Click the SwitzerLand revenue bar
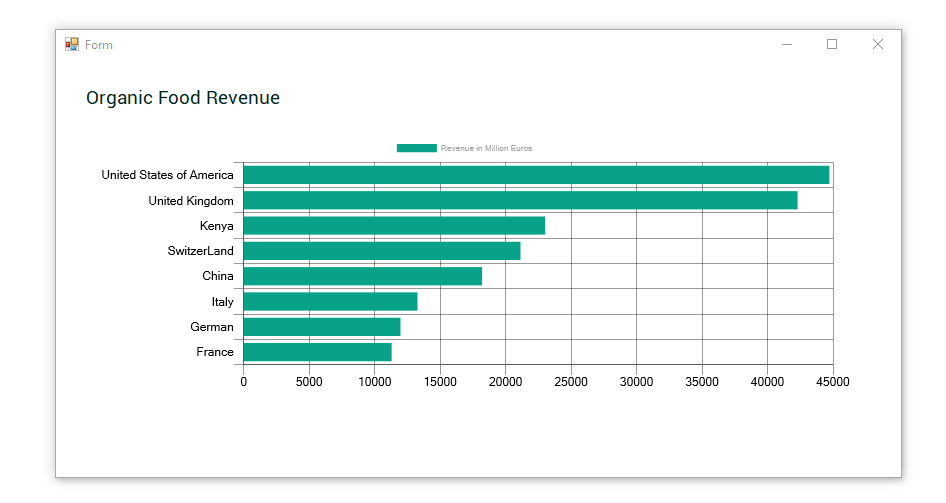The width and height of the screenshot is (946, 503). (382, 251)
